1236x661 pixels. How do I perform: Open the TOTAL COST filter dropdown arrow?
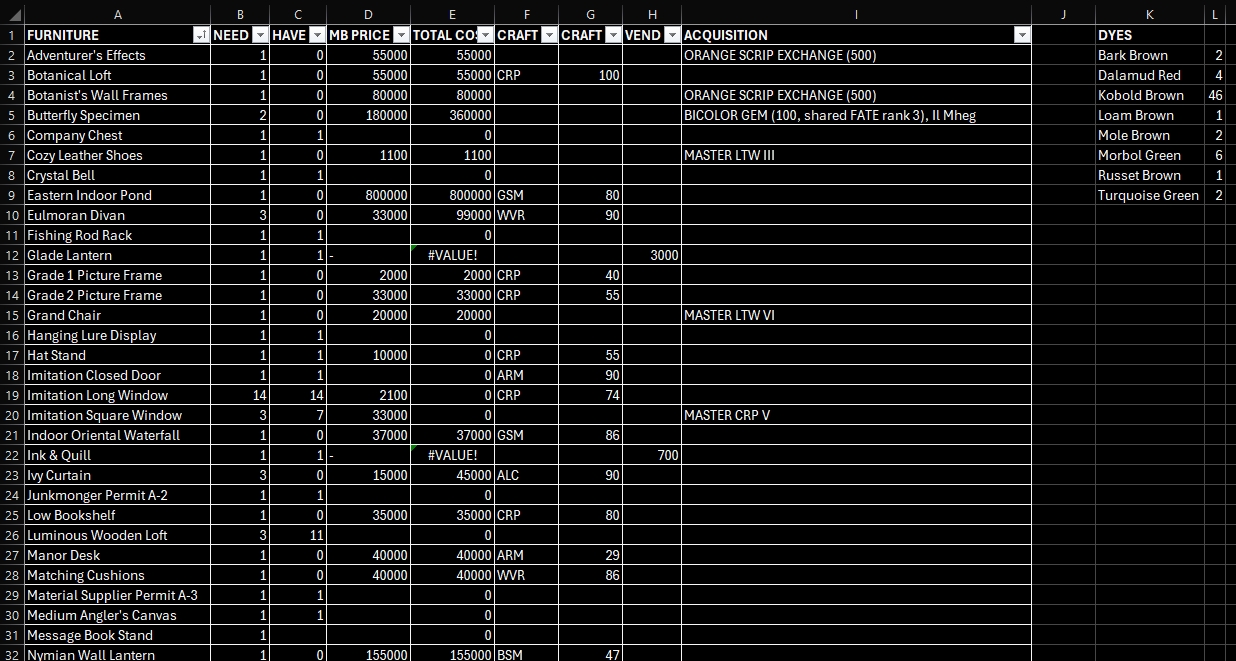coord(484,35)
